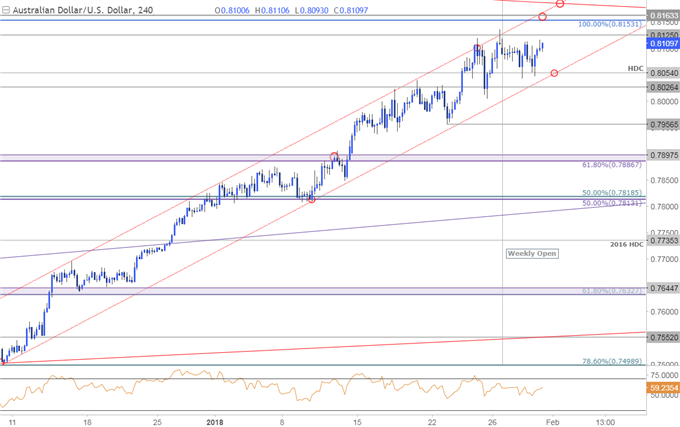The width and height of the screenshot is (680, 427).
Task: Select the 0.75520 price axis label
Action: coord(663,337)
